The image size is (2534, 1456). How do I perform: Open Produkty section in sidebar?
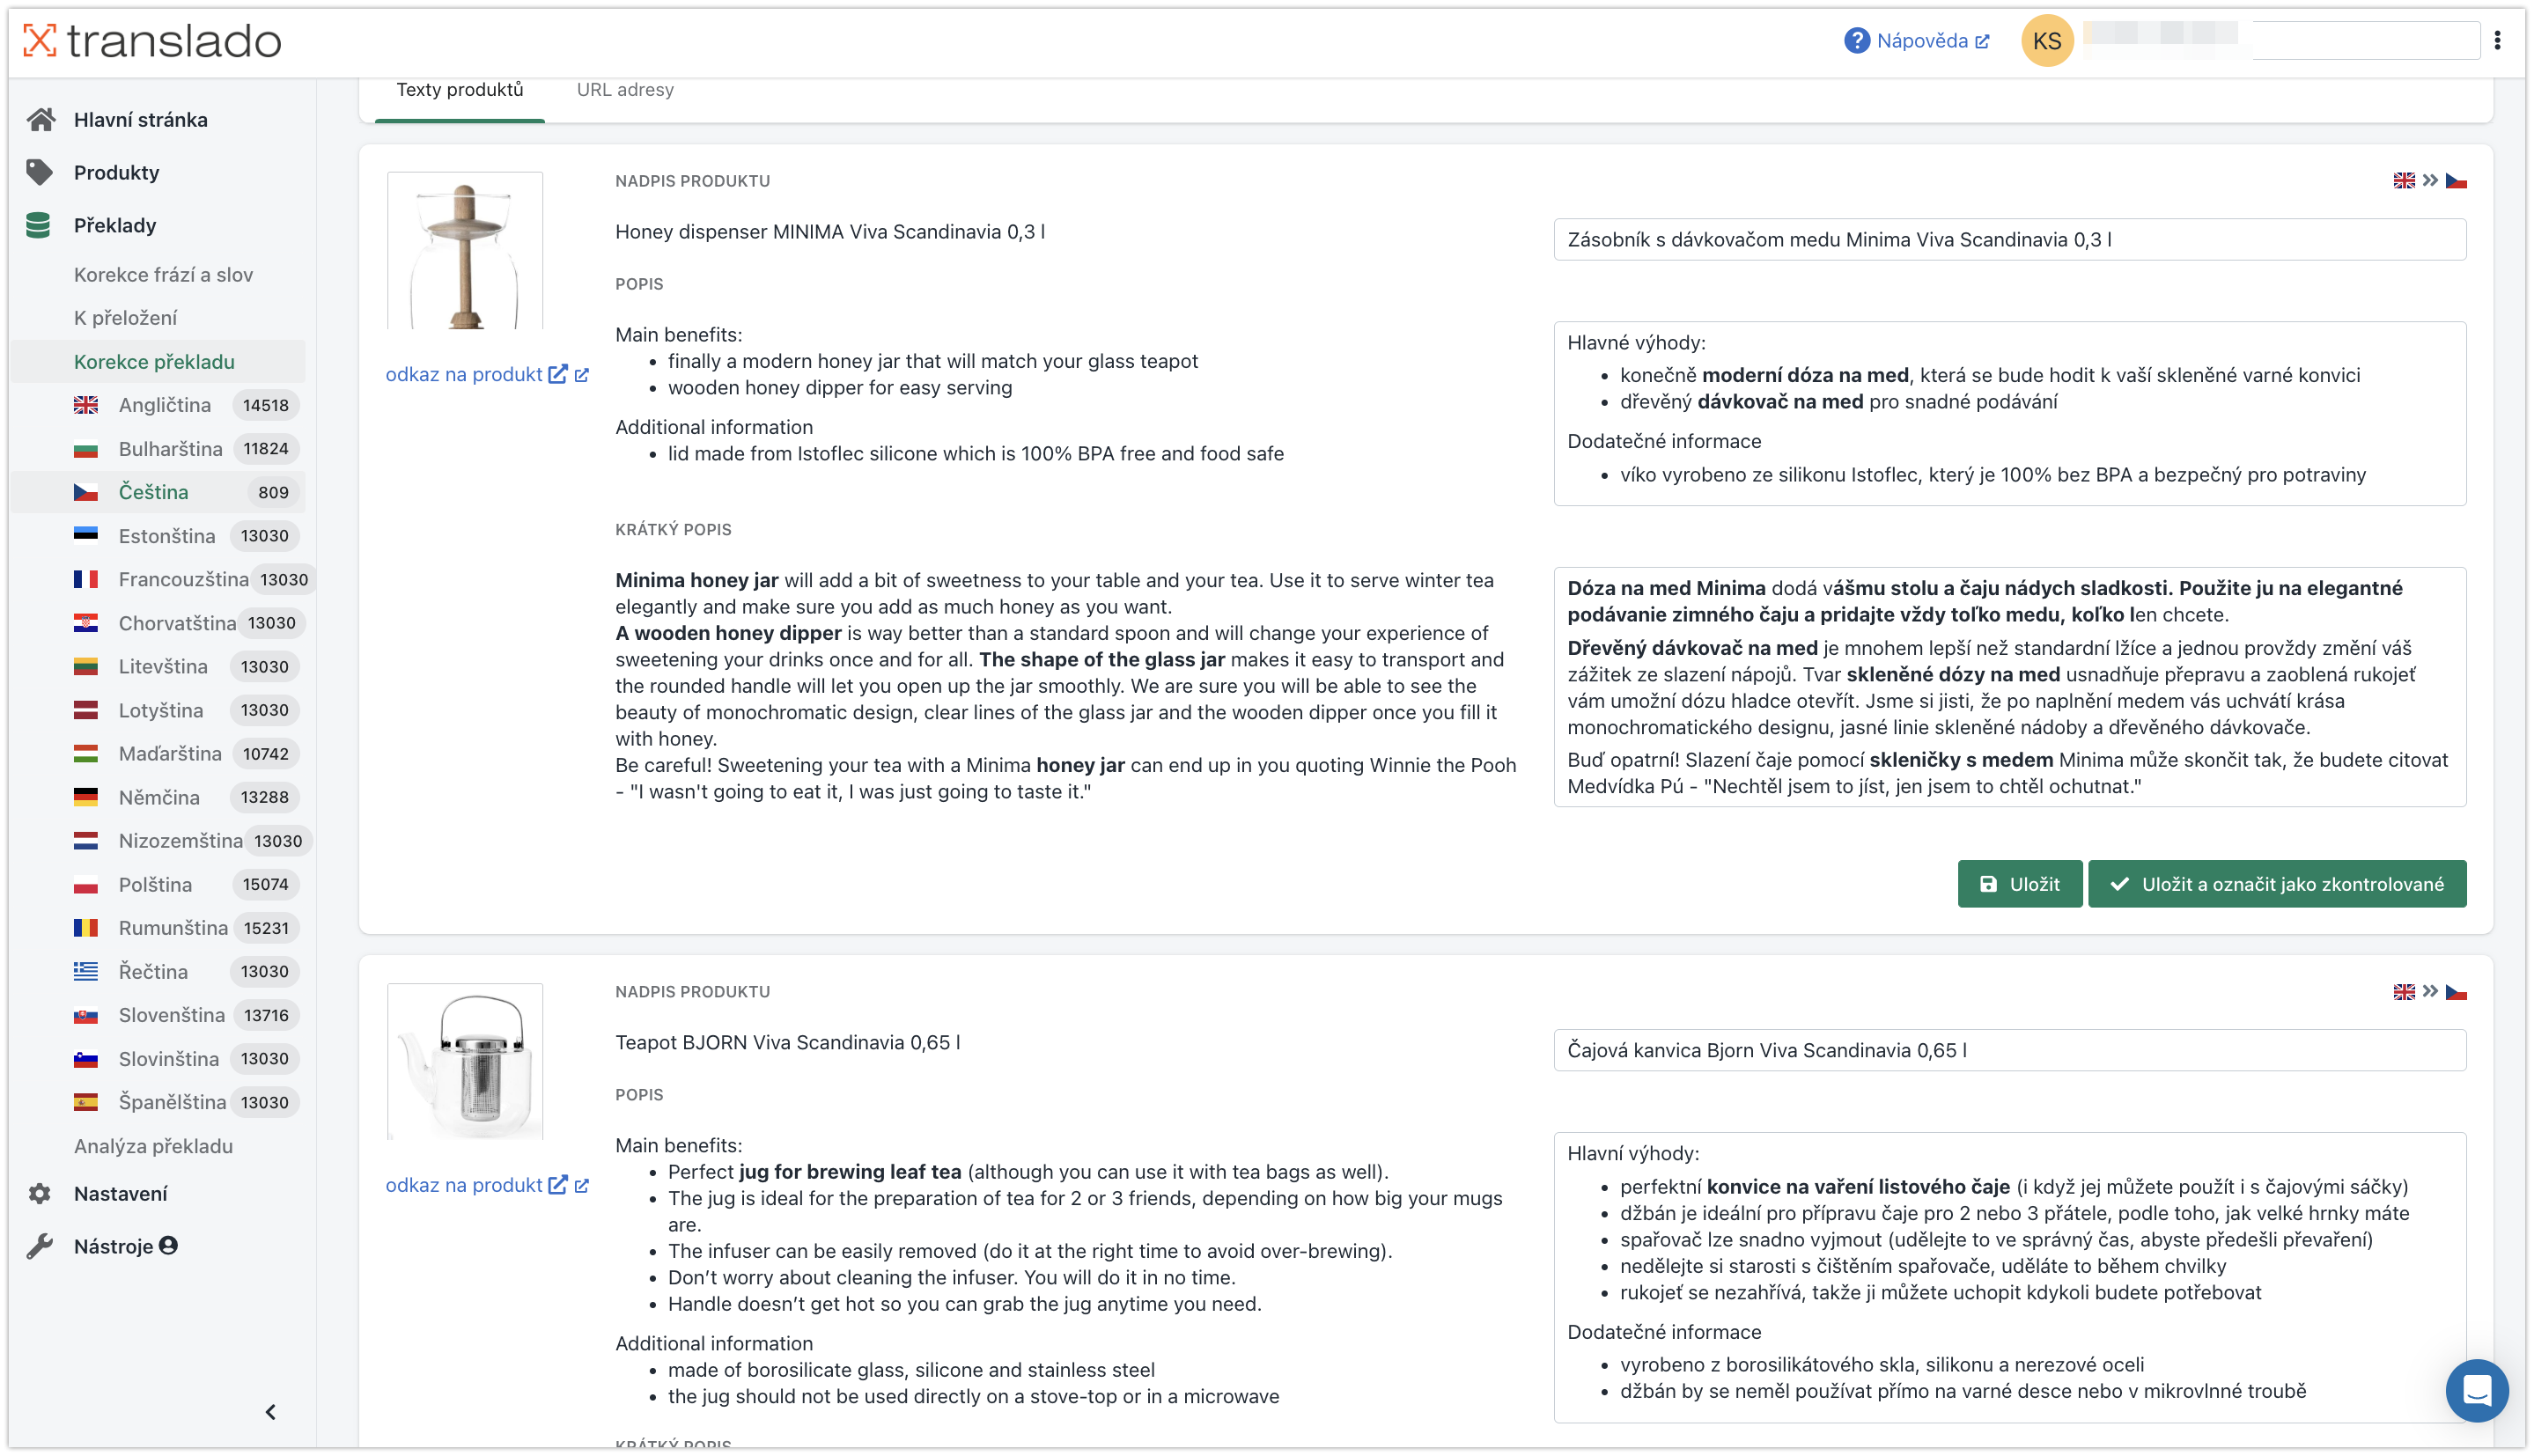116,173
